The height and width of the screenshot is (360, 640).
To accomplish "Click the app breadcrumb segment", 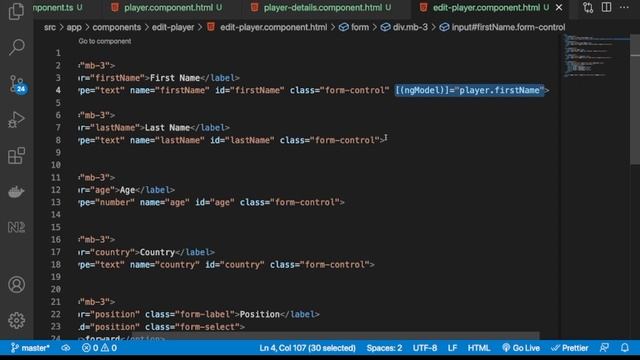I will tap(74, 27).
